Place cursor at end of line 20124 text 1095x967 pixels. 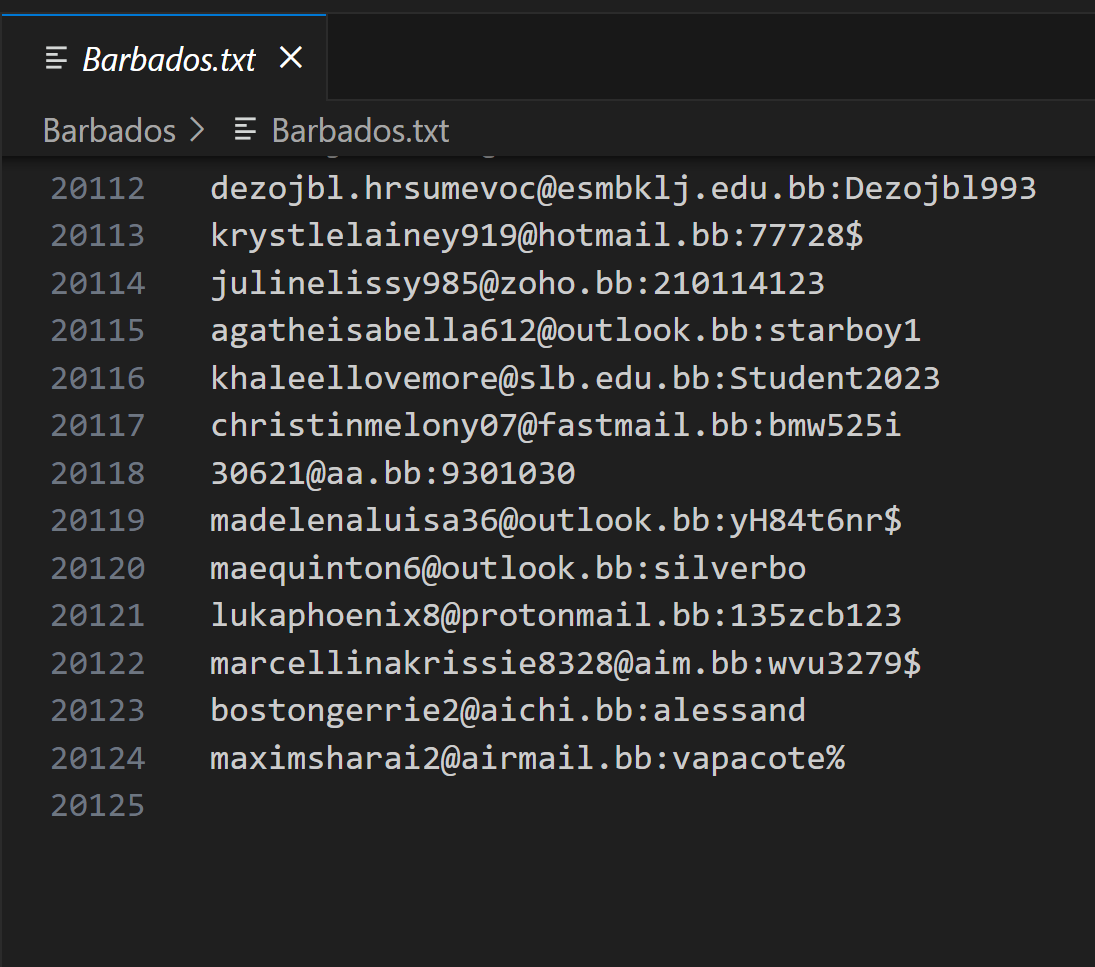point(845,758)
